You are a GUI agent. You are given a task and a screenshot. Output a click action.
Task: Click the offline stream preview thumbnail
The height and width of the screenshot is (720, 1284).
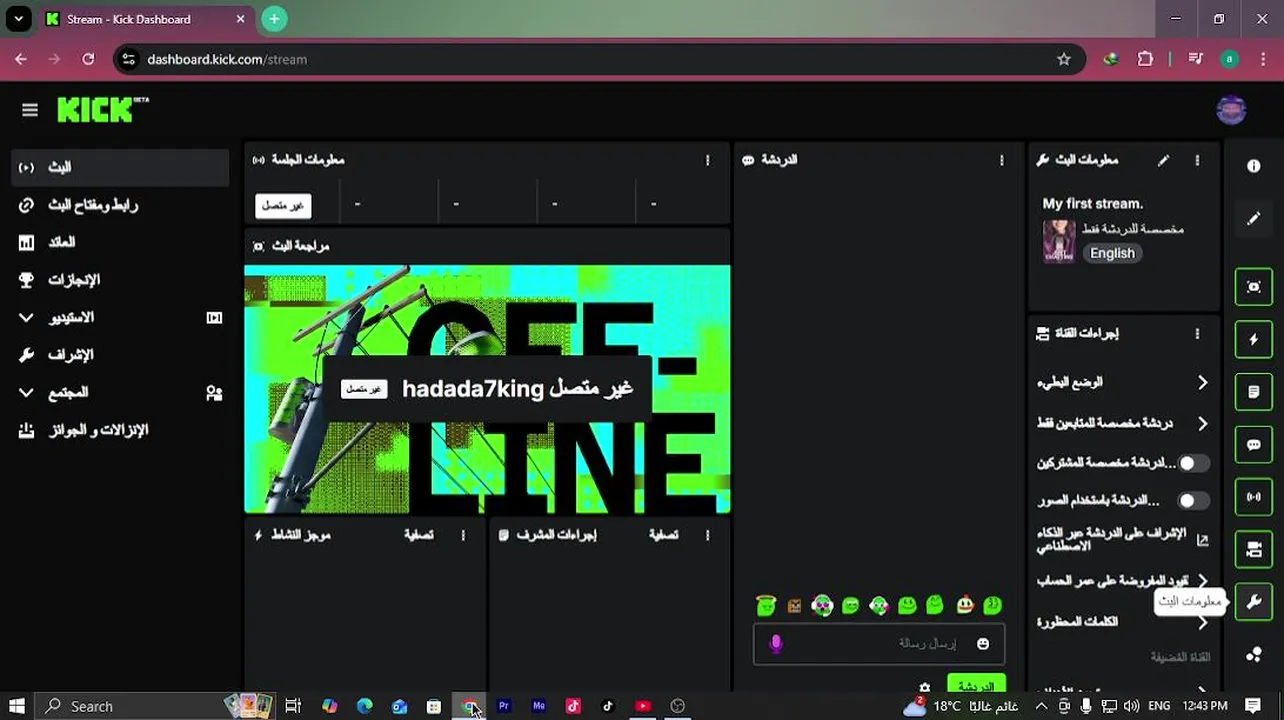pos(487,389)
